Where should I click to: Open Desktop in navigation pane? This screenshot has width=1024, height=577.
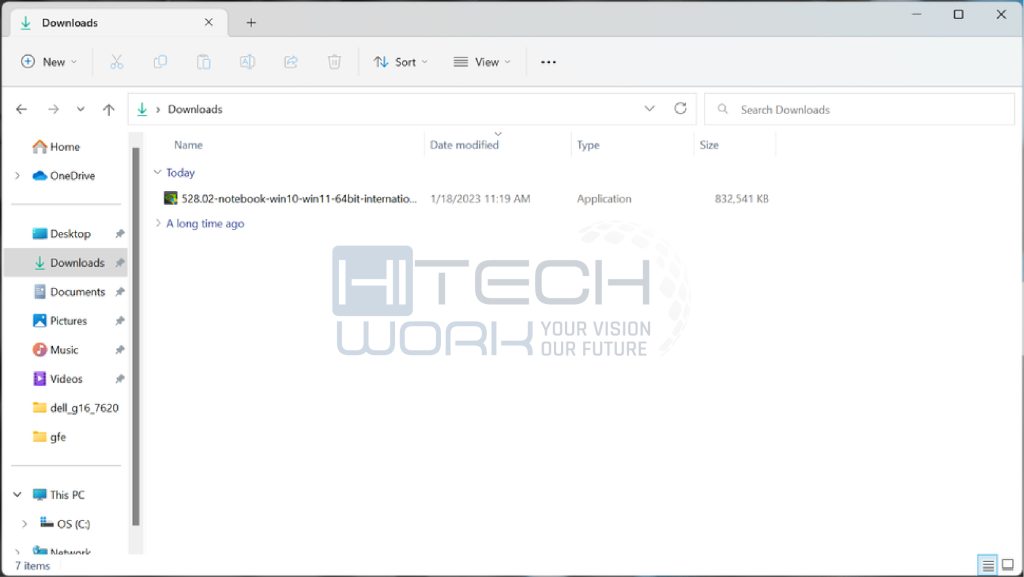(x=61, y=234)
